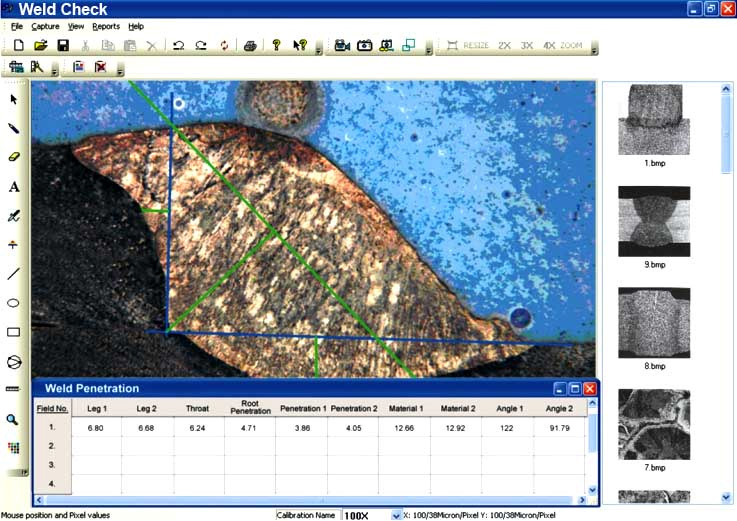Open a file using the folder icon
The width and height of the screenshot is (737, 521).
pyautogui.click(x=41, y=45)
